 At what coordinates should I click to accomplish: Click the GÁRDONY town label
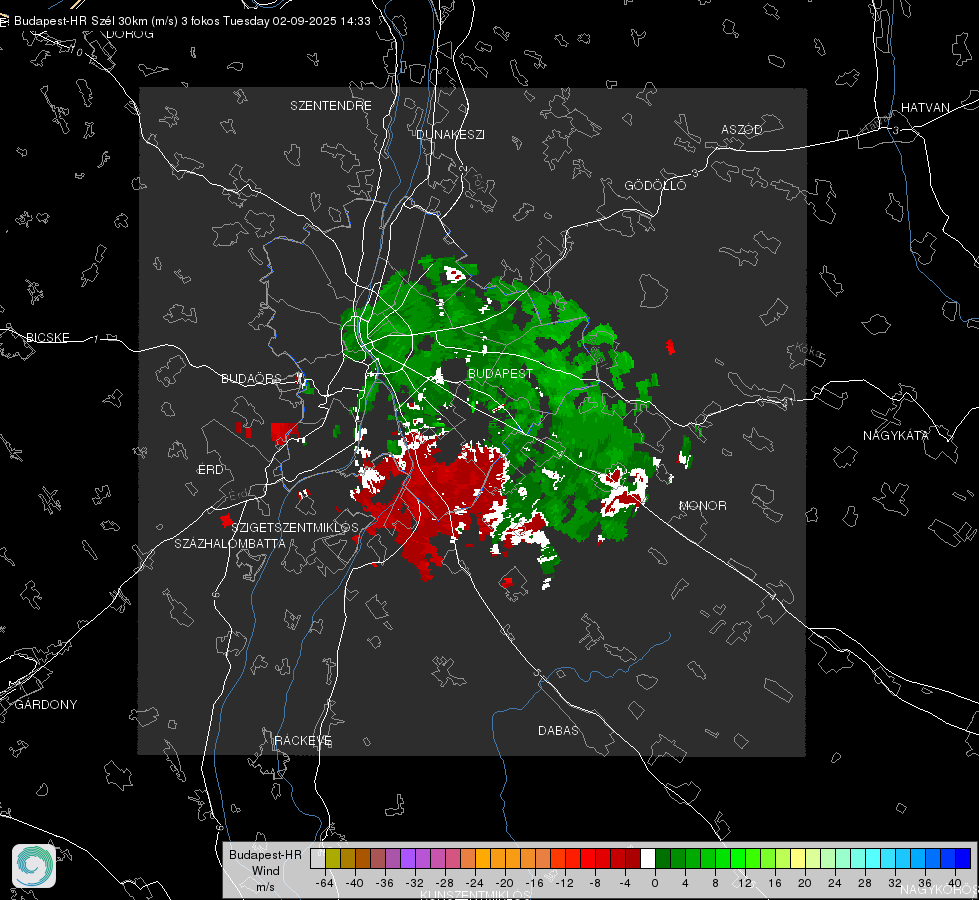pyautogui.click(x=46, y=705)
